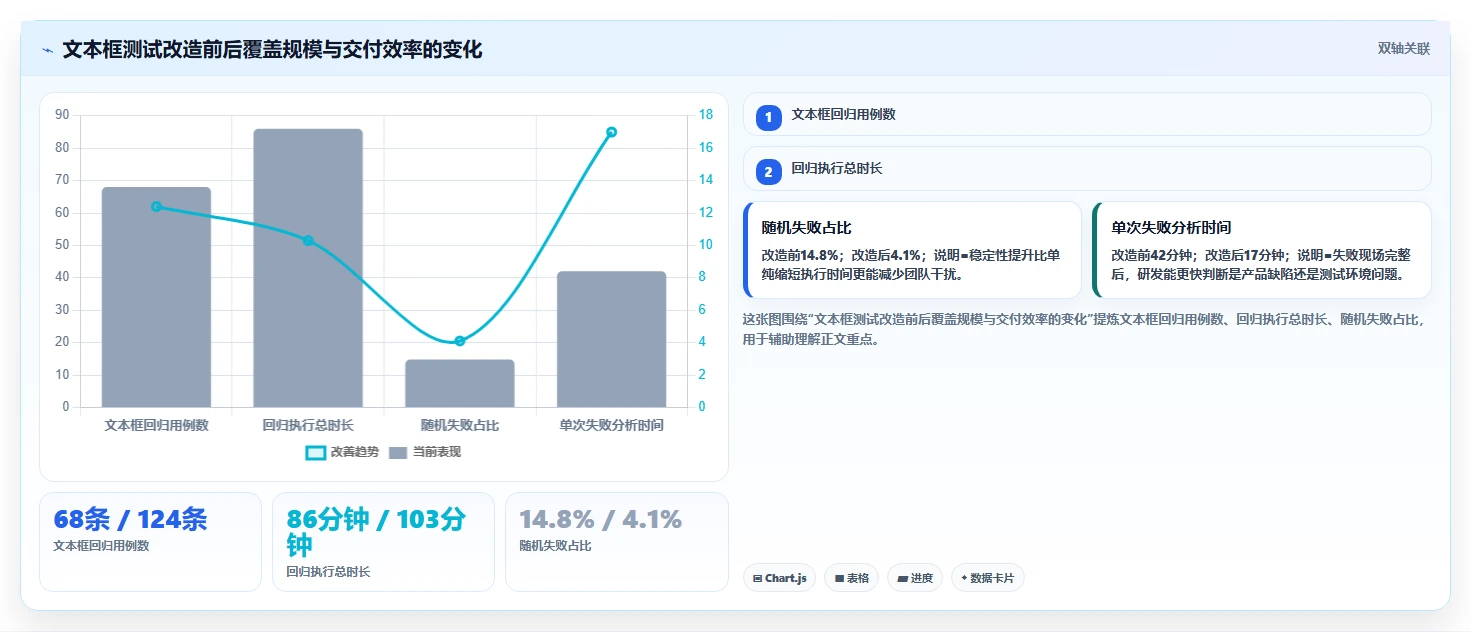Viewport: 1471px width, 632px height.
Task: Click the 86分钟 / 103分钟 stat card
Action: (x=383, y=542)
